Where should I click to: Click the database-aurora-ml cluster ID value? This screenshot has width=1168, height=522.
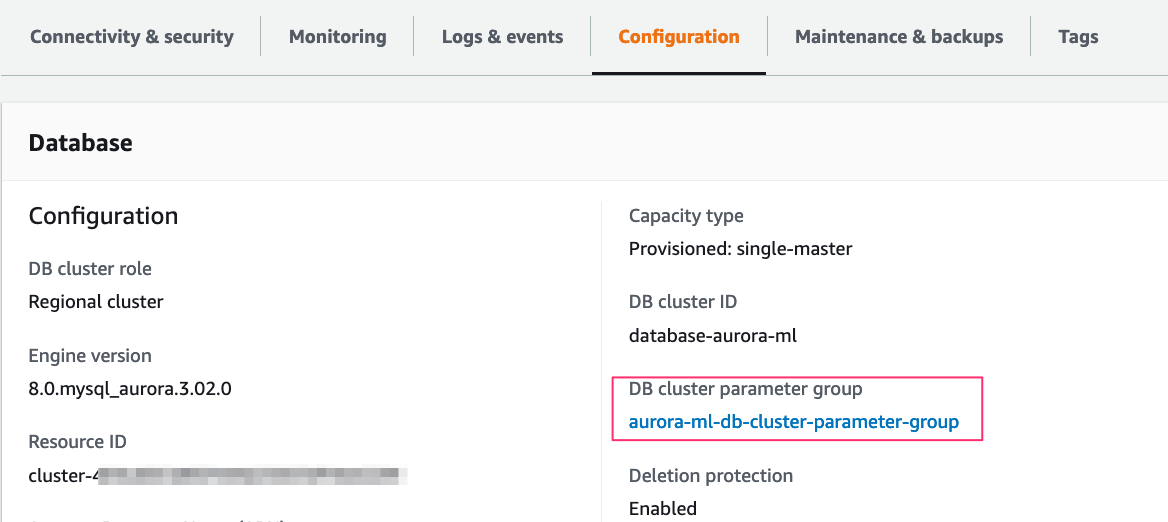(712, 336)
